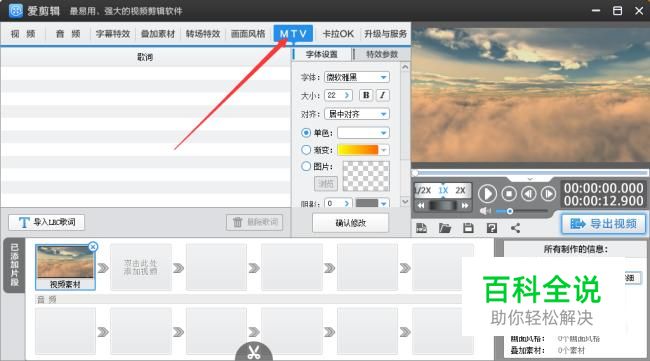Switch to 转场特效 tab
Screen dimensions: 650x361
click(x=203, y=34)
